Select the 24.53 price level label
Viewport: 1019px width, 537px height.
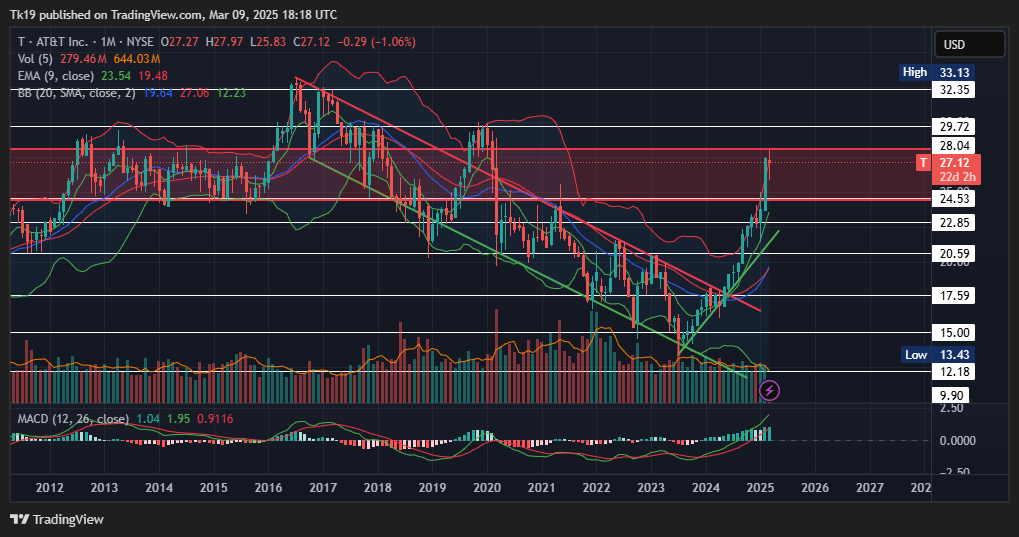(x=954, y=199)
